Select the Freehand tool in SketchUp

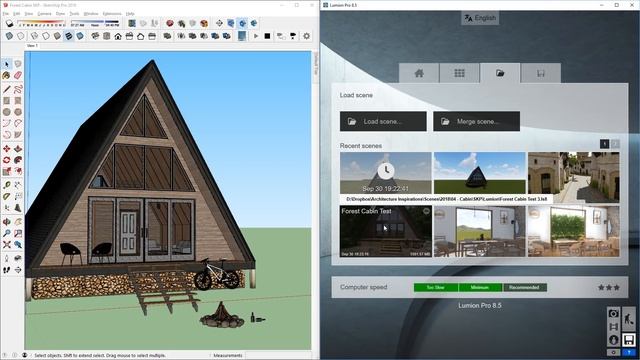pyautogui.click(x=18, y=89)
